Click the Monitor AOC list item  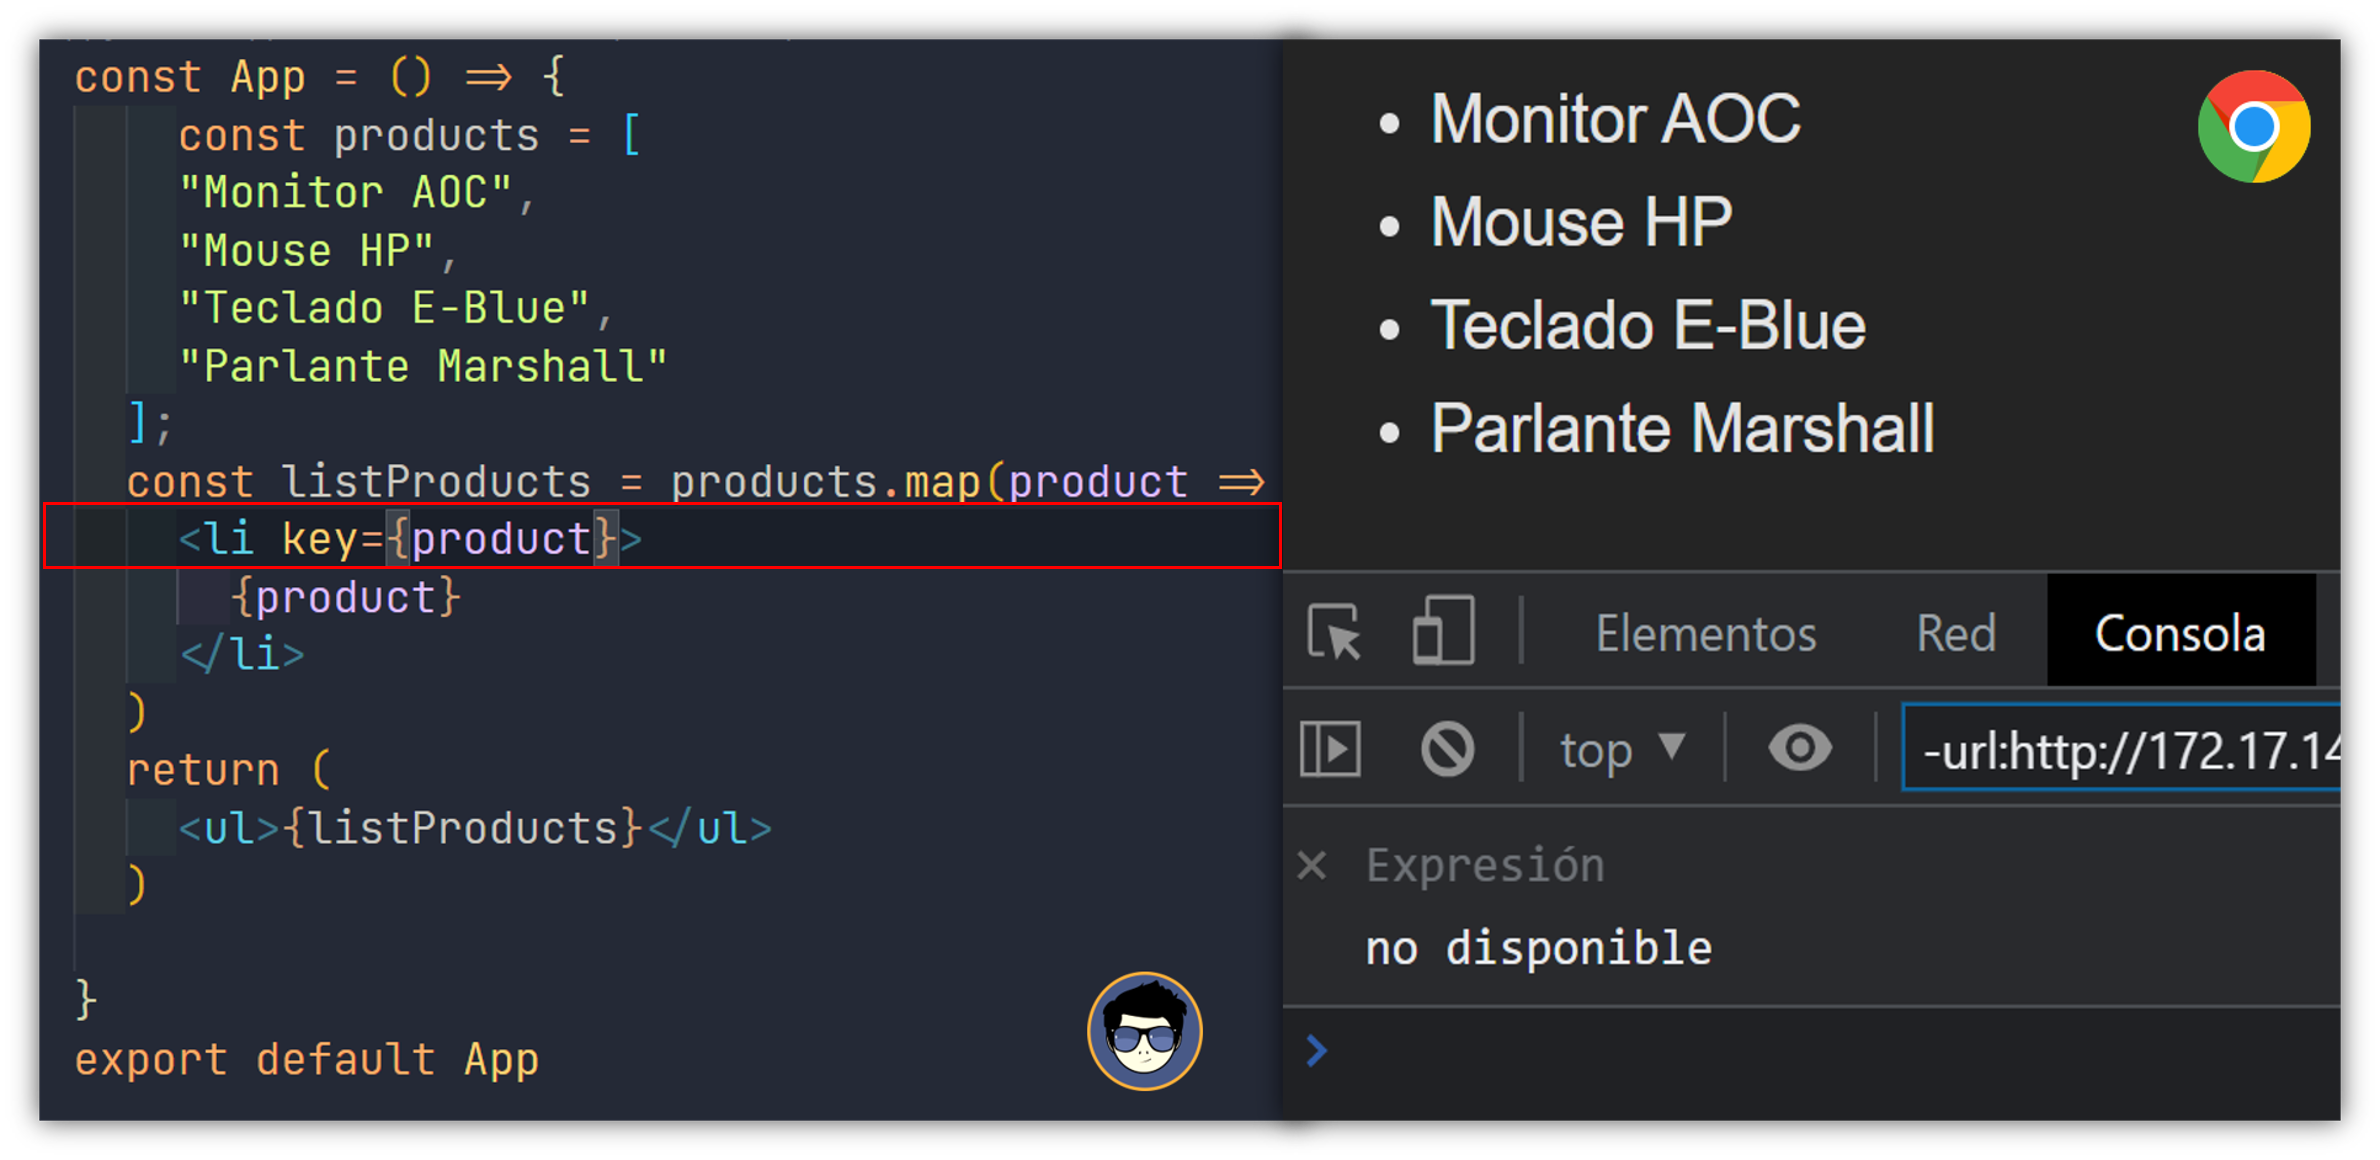(1615, 119)
